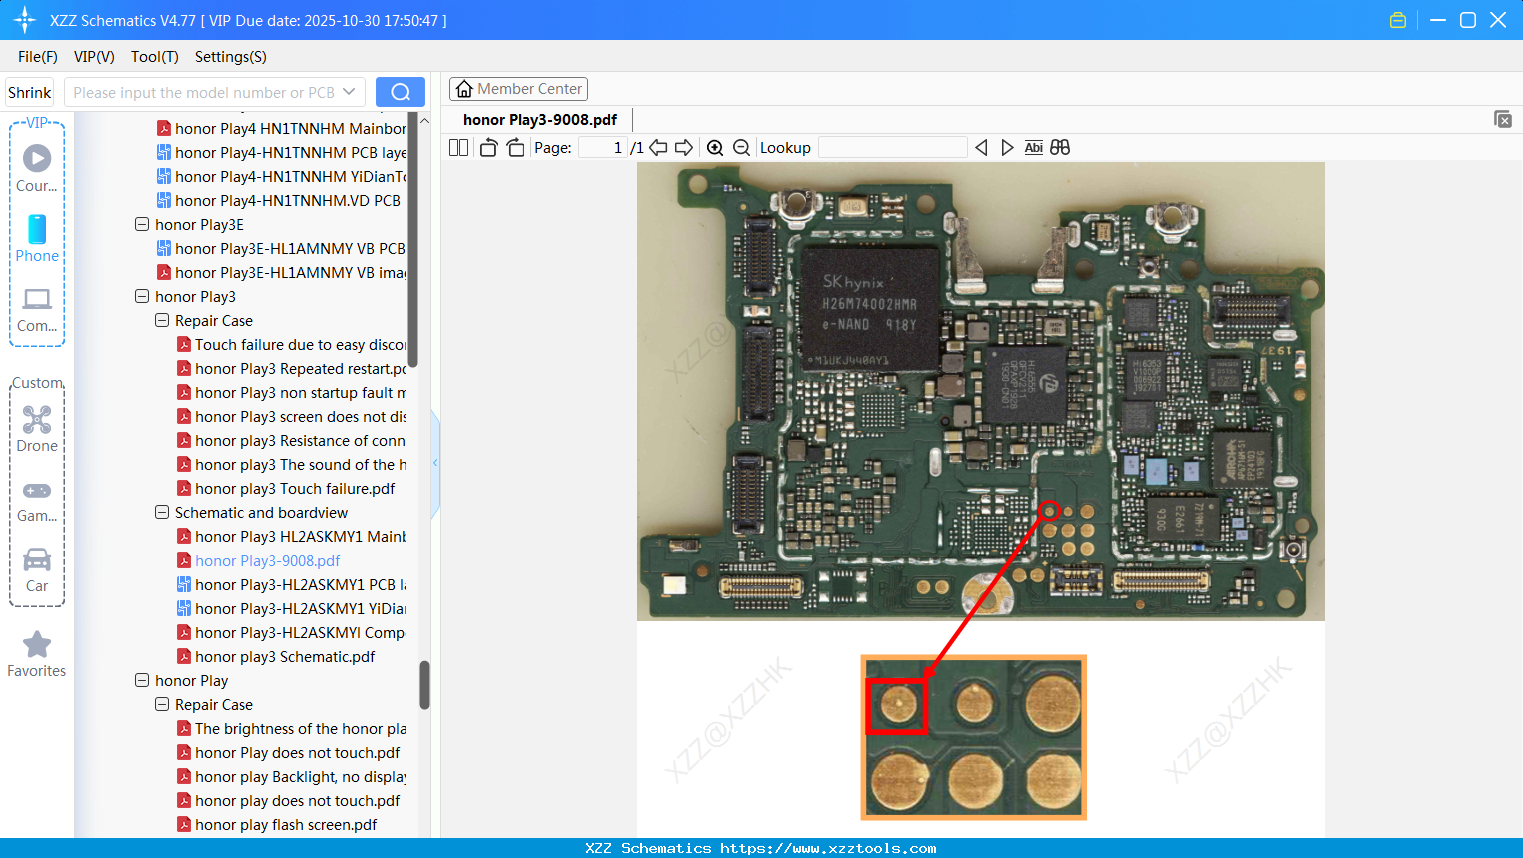The image size is (1523, 858).
Task: Collapse the honor Play3 node
Action: point(142,297)
